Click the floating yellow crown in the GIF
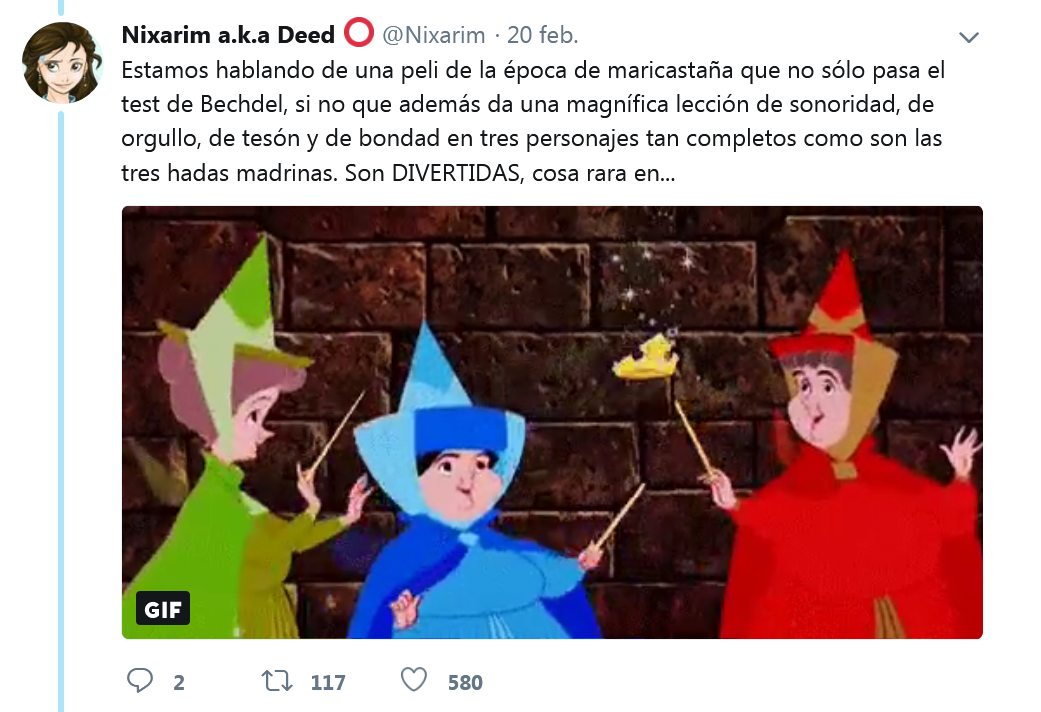The image size is (1041, 712). tap(646, 357)
